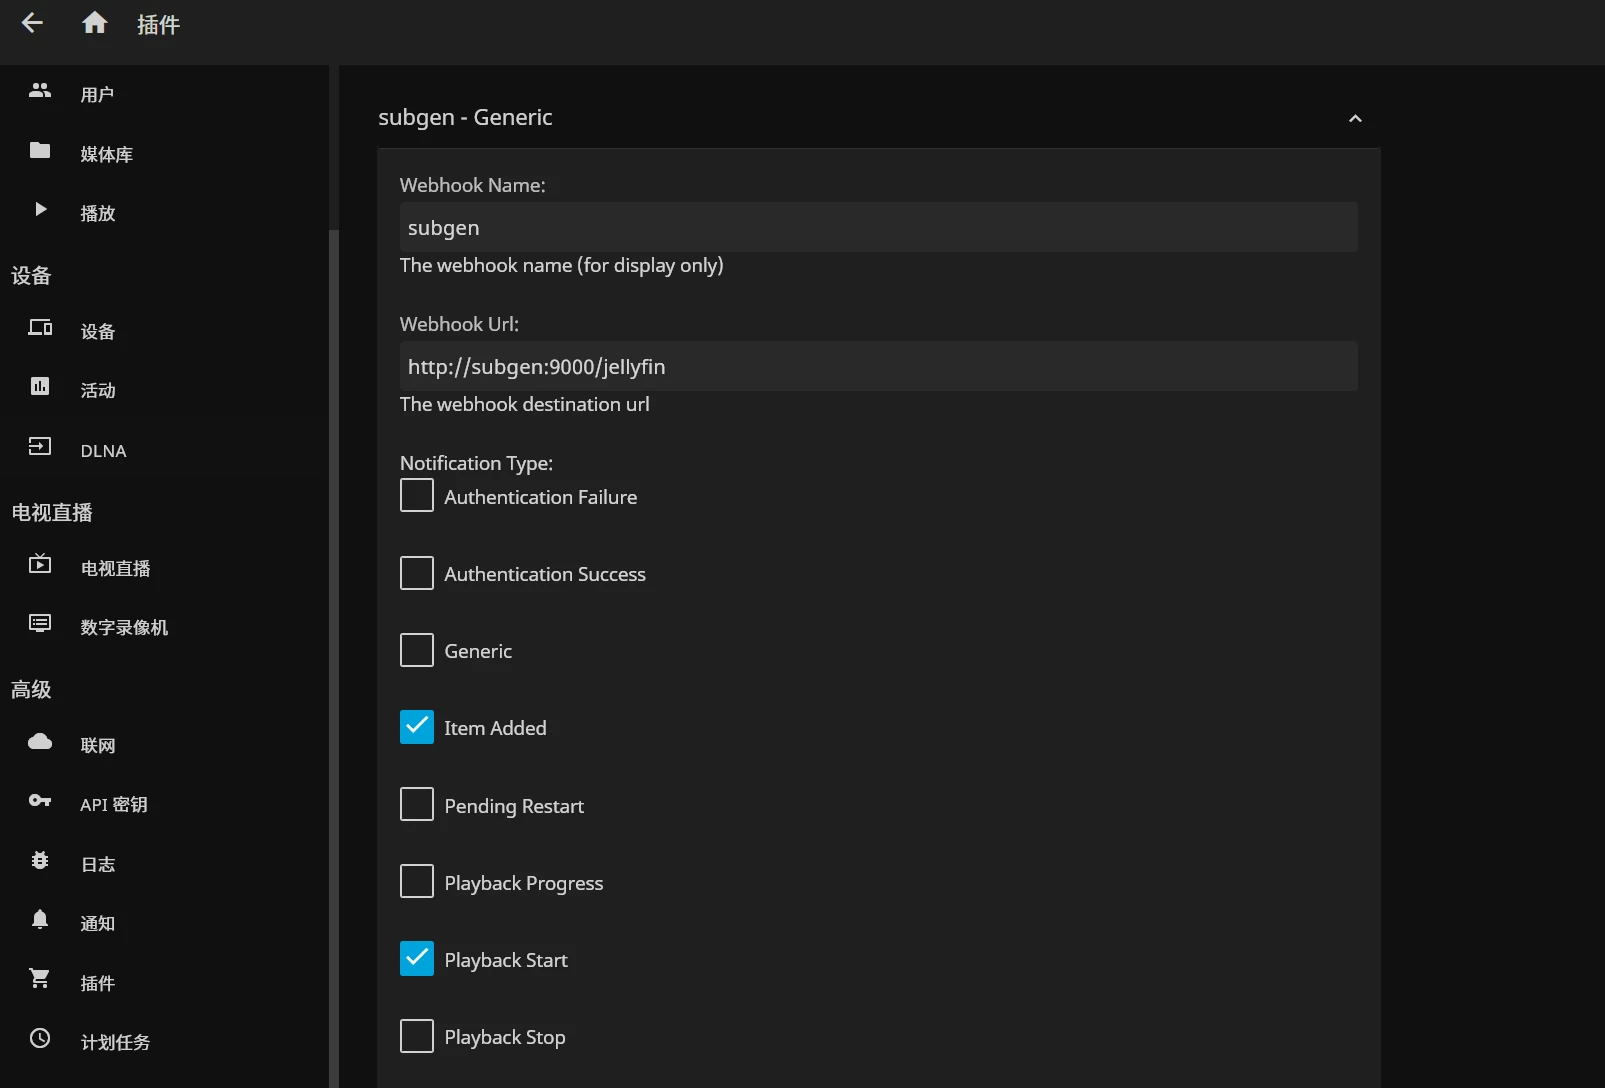Click the back arrow icon

tap(32, 23)
